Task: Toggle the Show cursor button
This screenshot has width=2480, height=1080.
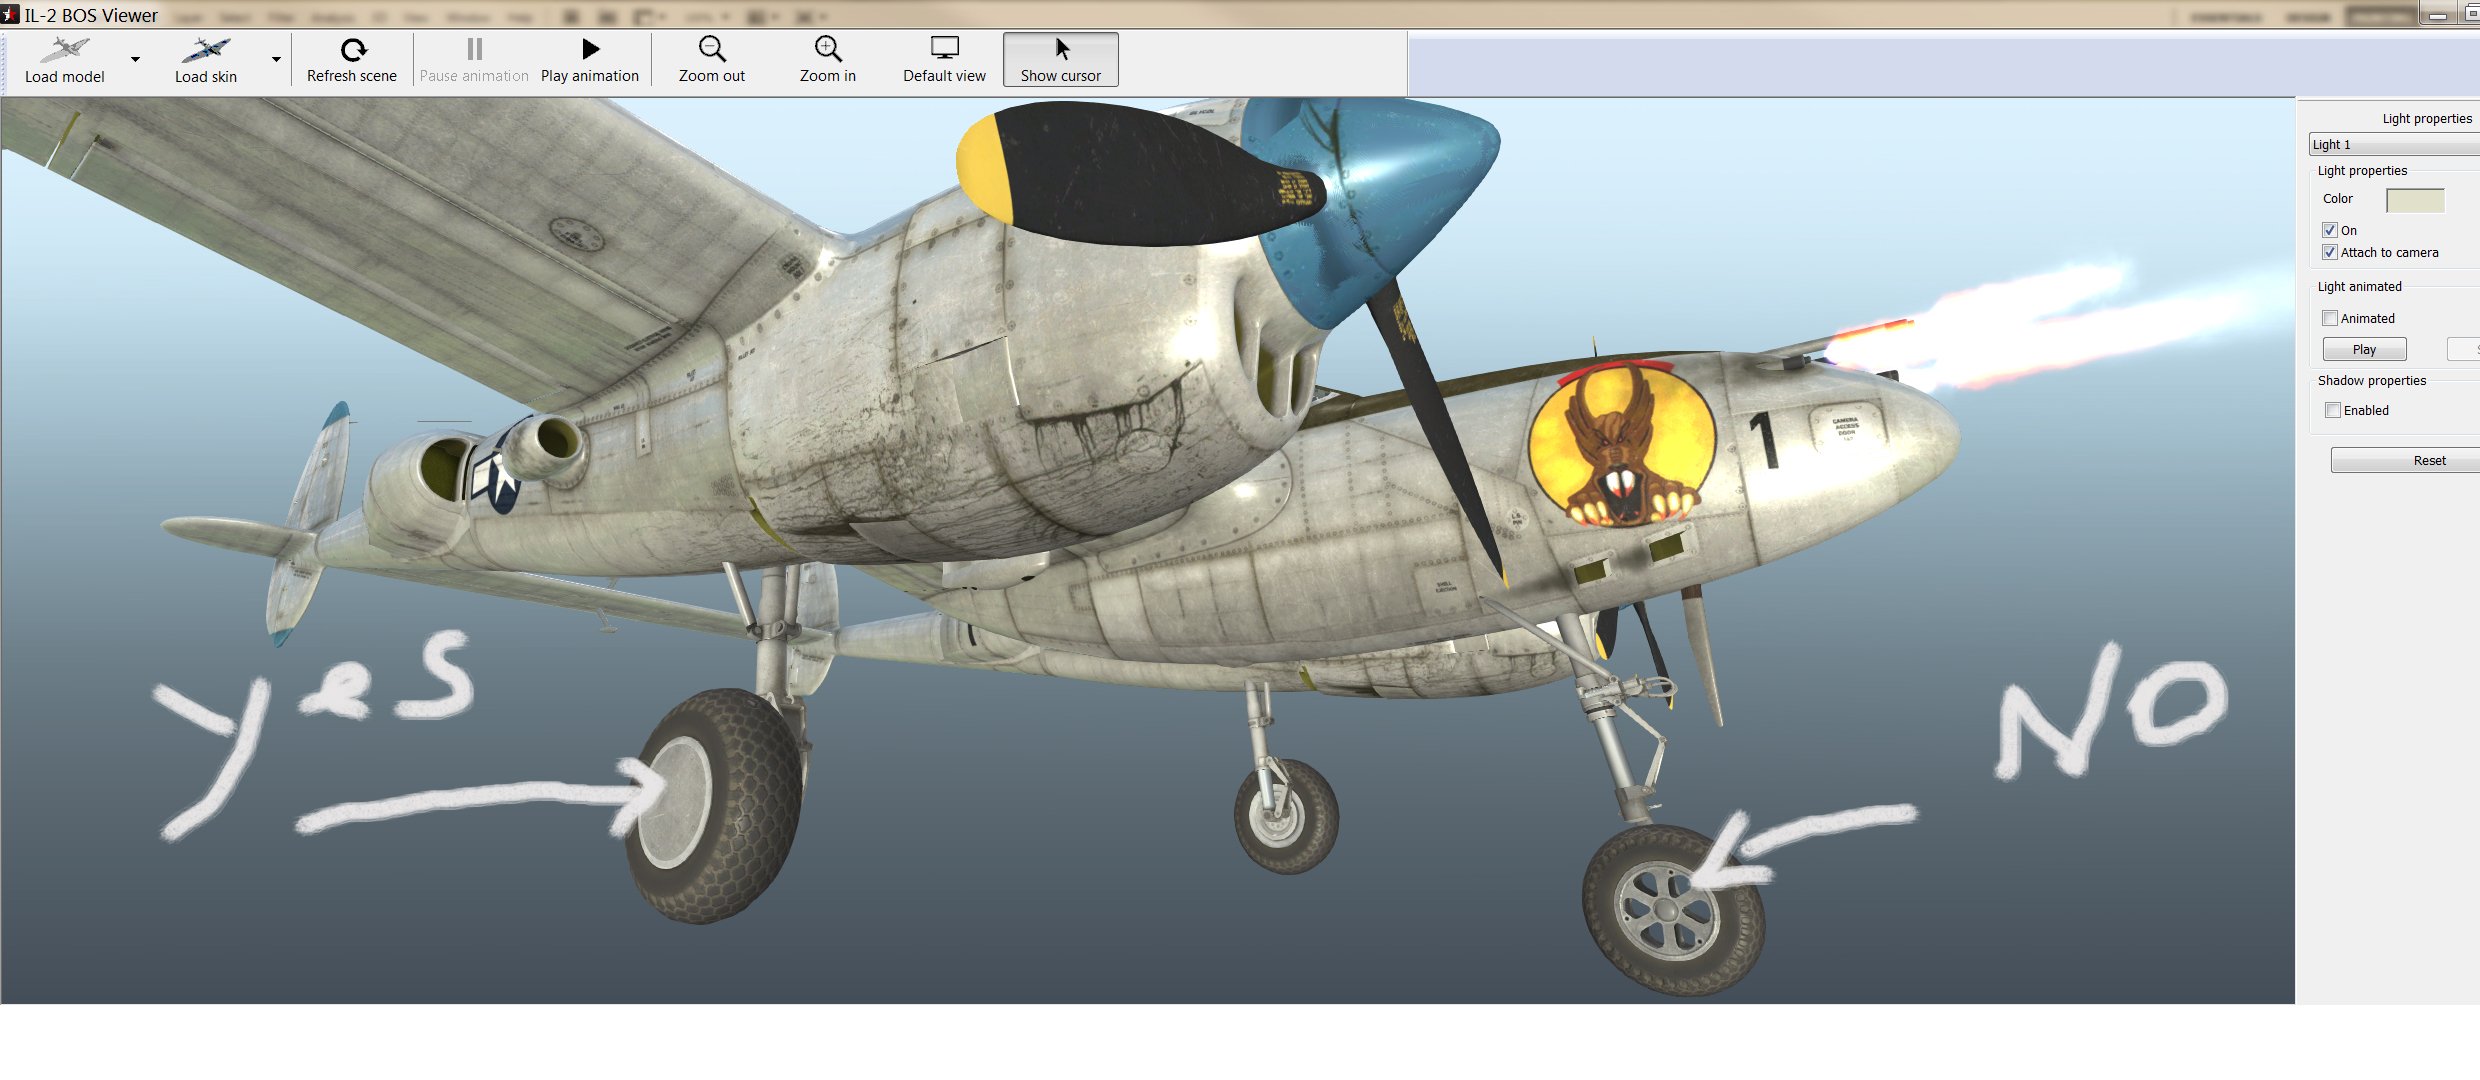Action: click(x=1061, y=60)
